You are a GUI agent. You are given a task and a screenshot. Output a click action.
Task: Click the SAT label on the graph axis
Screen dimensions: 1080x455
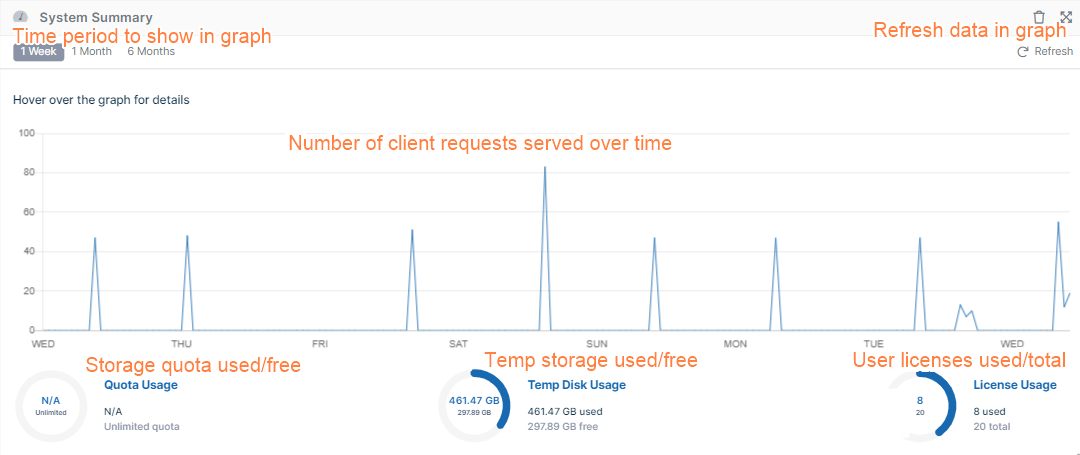click(458, 344)
